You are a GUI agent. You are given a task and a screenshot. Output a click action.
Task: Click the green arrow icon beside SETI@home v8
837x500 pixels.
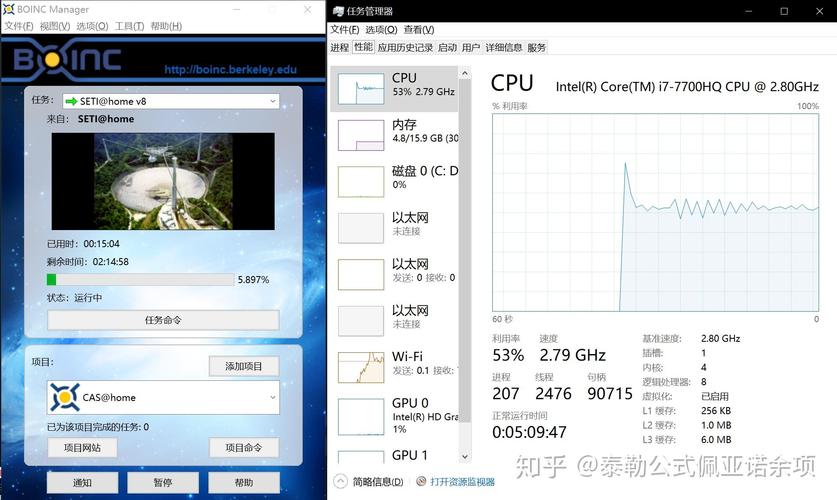tap(71, 101)
